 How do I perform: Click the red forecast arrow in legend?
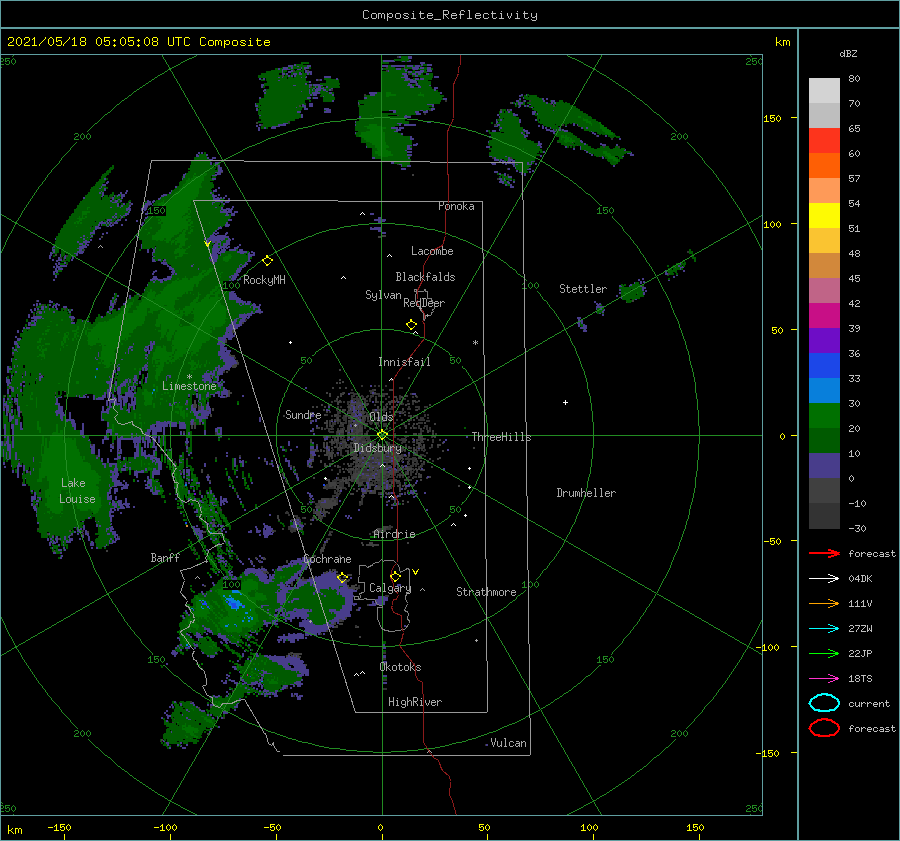pyautogui.click(x=824, y=553)
